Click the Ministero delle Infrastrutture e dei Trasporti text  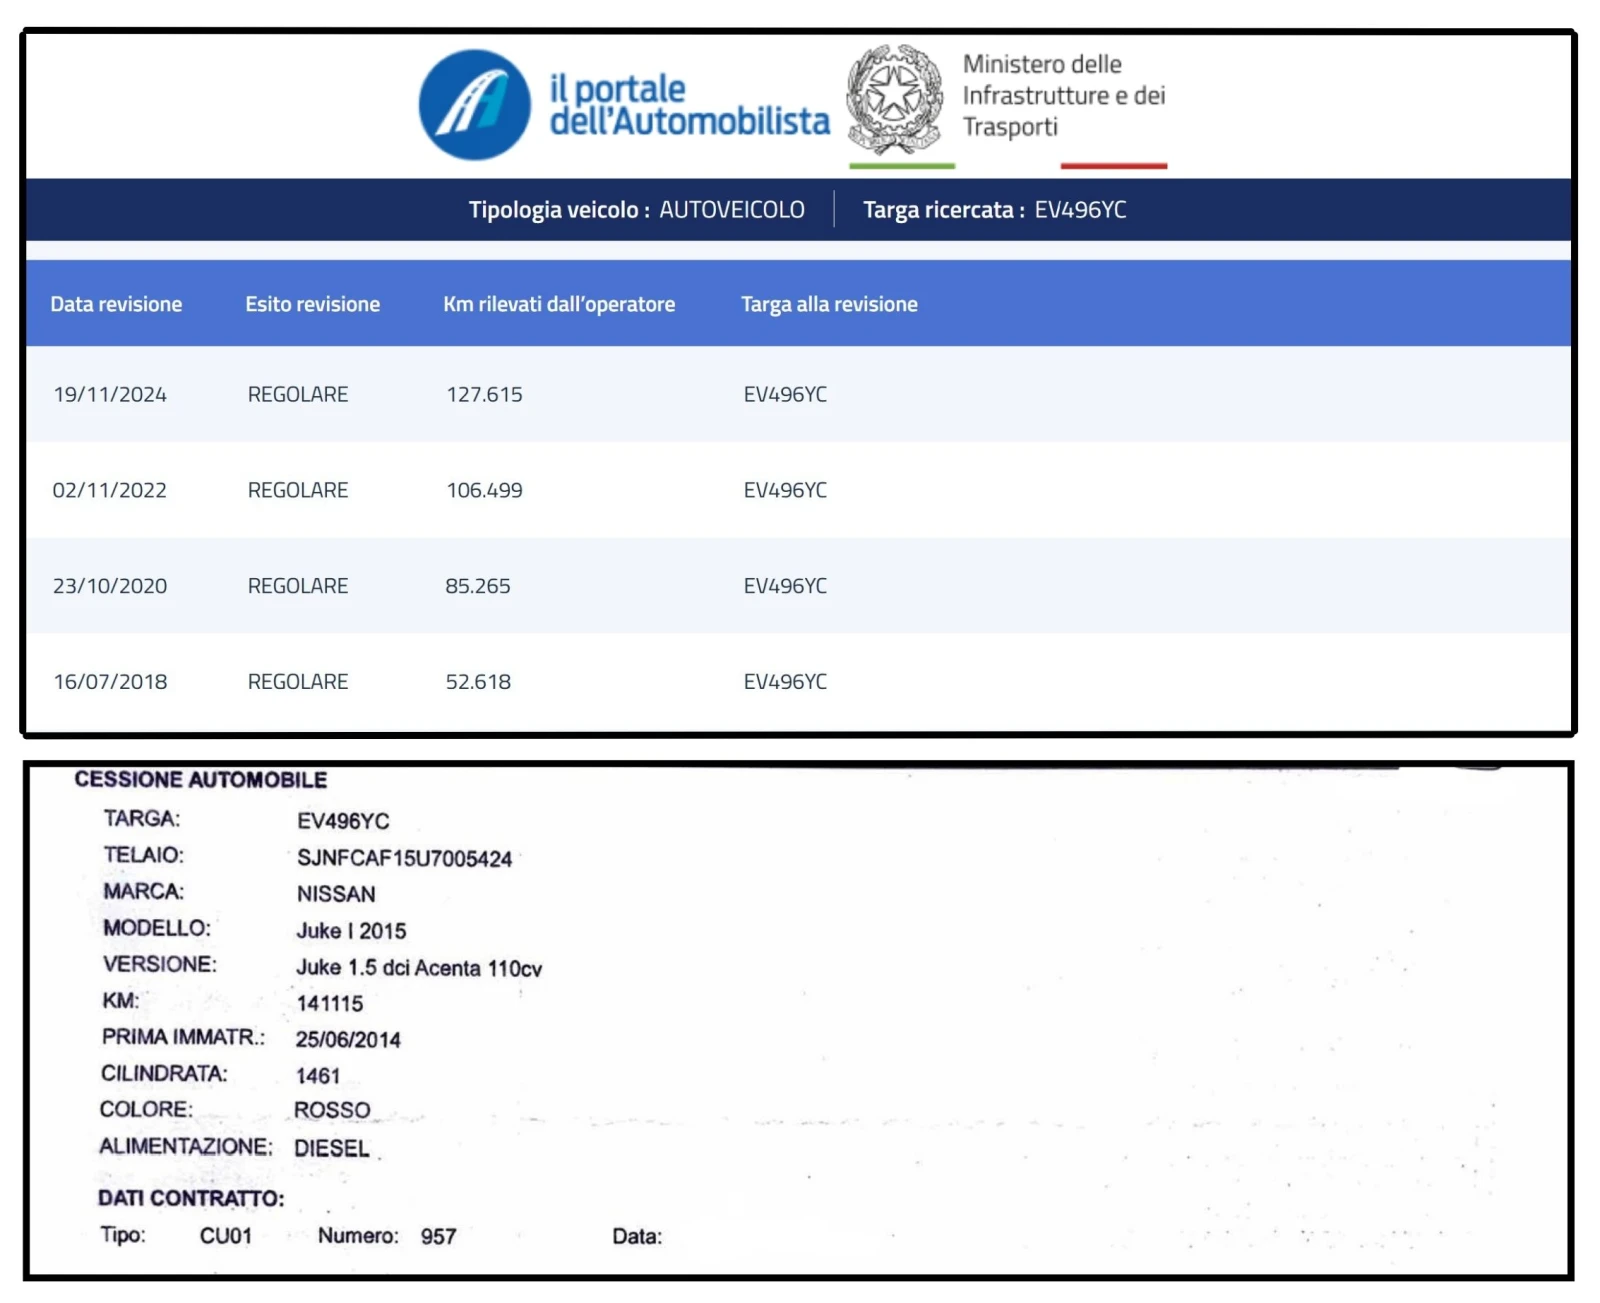click(1064, 95)
